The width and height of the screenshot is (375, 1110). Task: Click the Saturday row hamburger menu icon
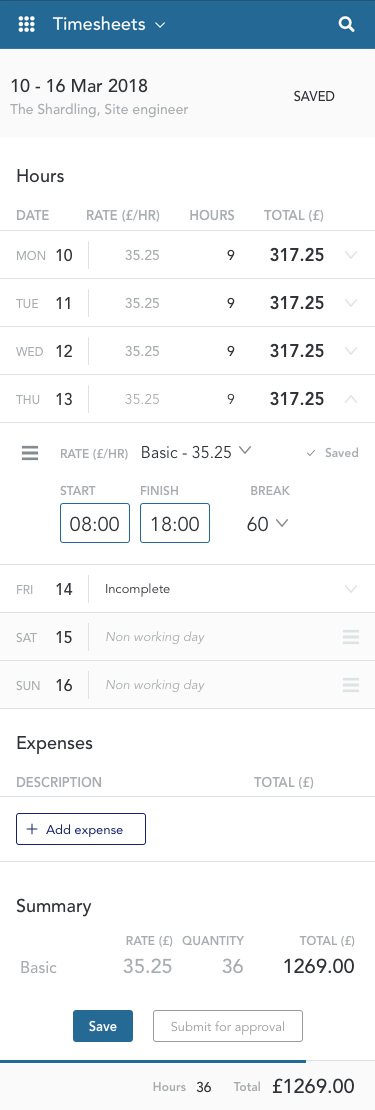(351, 636)
